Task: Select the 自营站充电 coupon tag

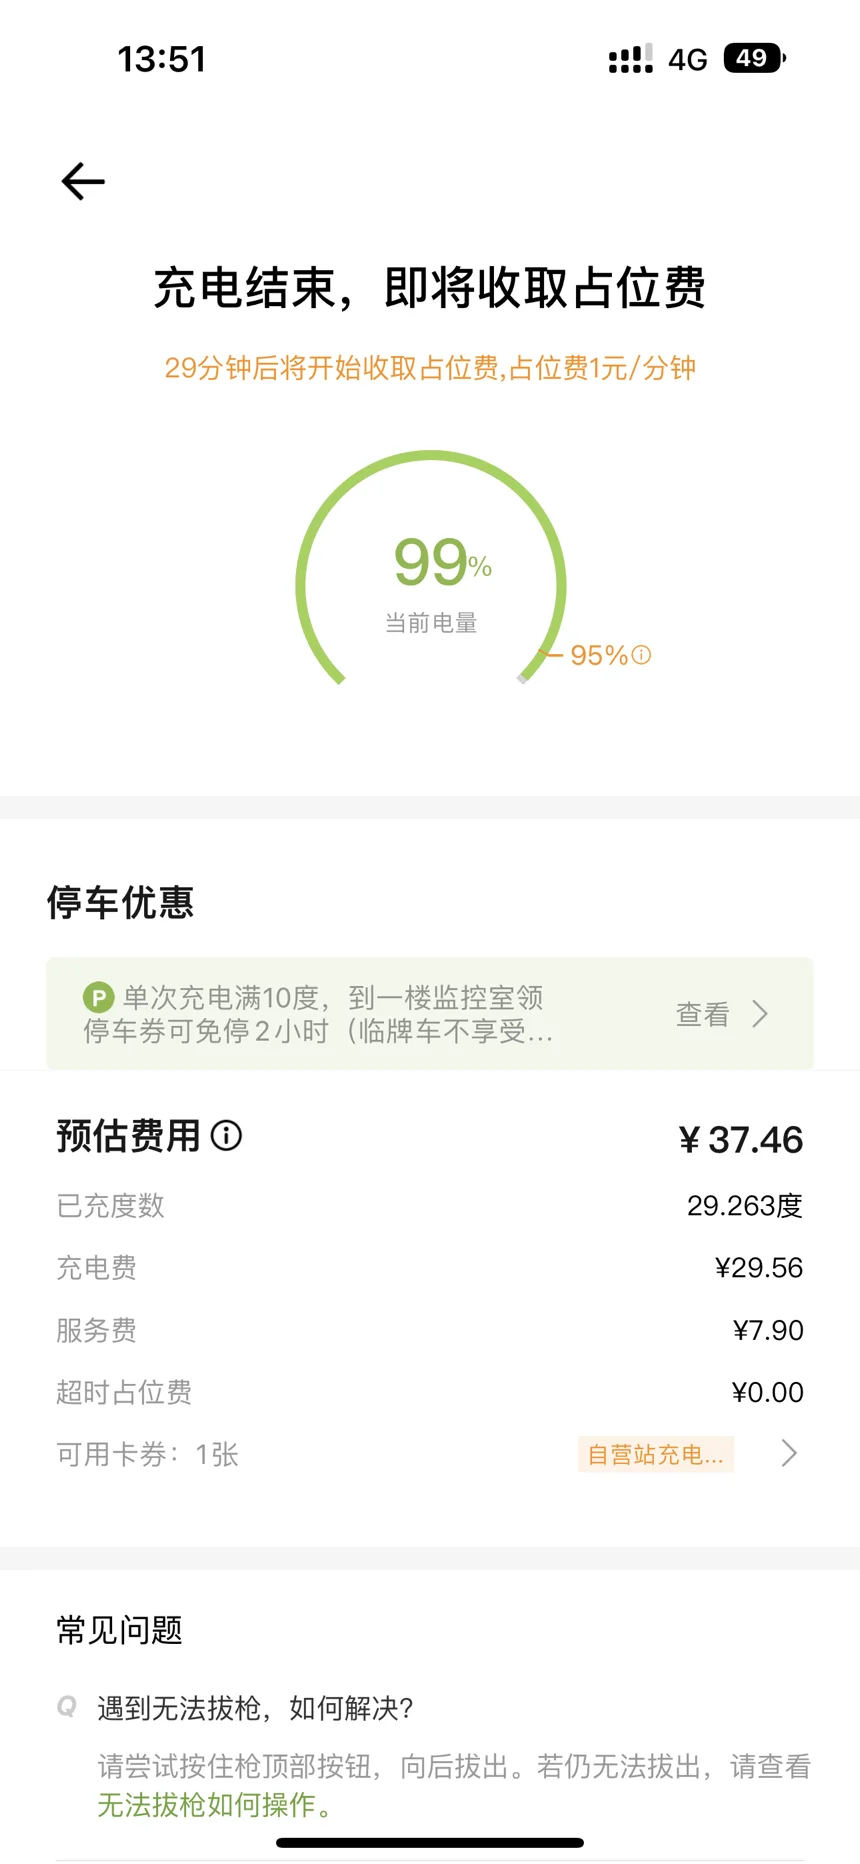Action: (x=656, y=1454)
